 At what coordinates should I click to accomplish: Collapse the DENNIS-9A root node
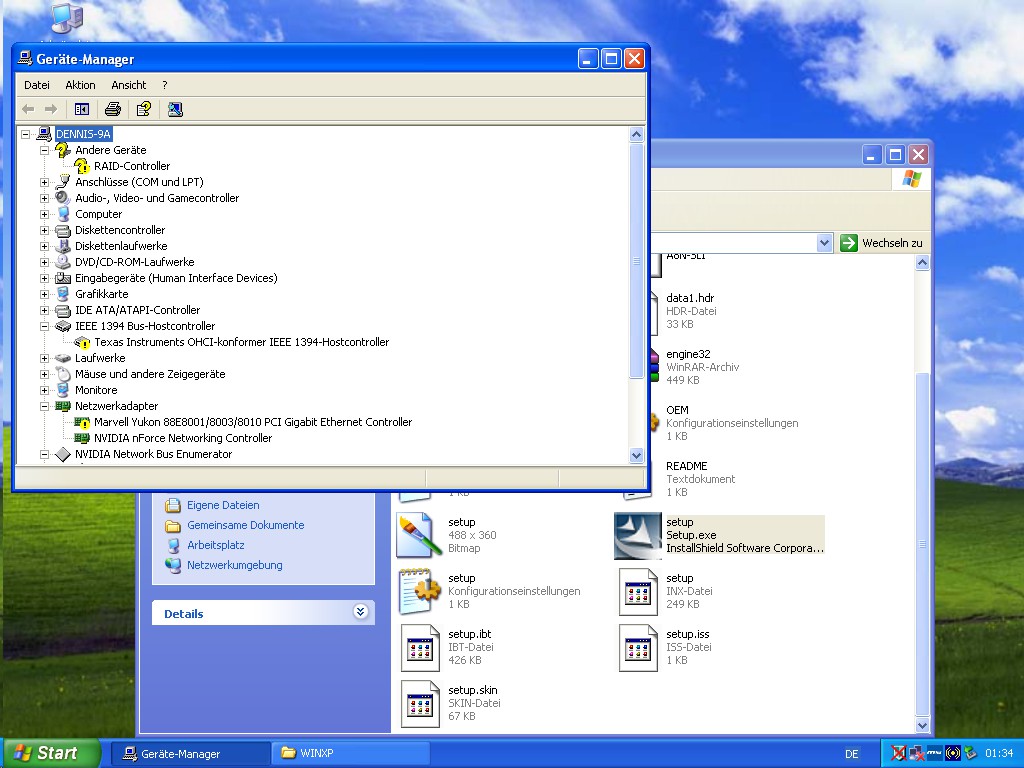[x=25, y=134]
